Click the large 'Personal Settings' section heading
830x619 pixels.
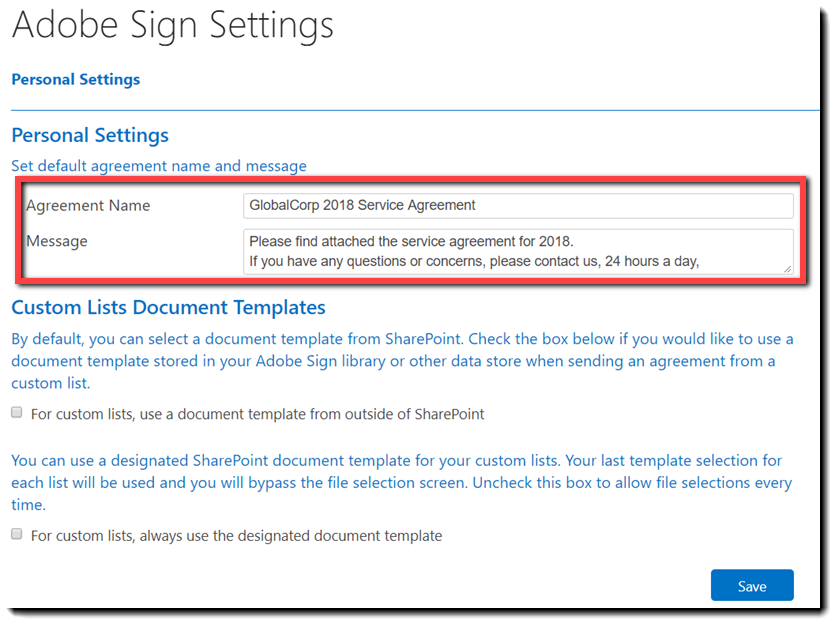point(90,135)
